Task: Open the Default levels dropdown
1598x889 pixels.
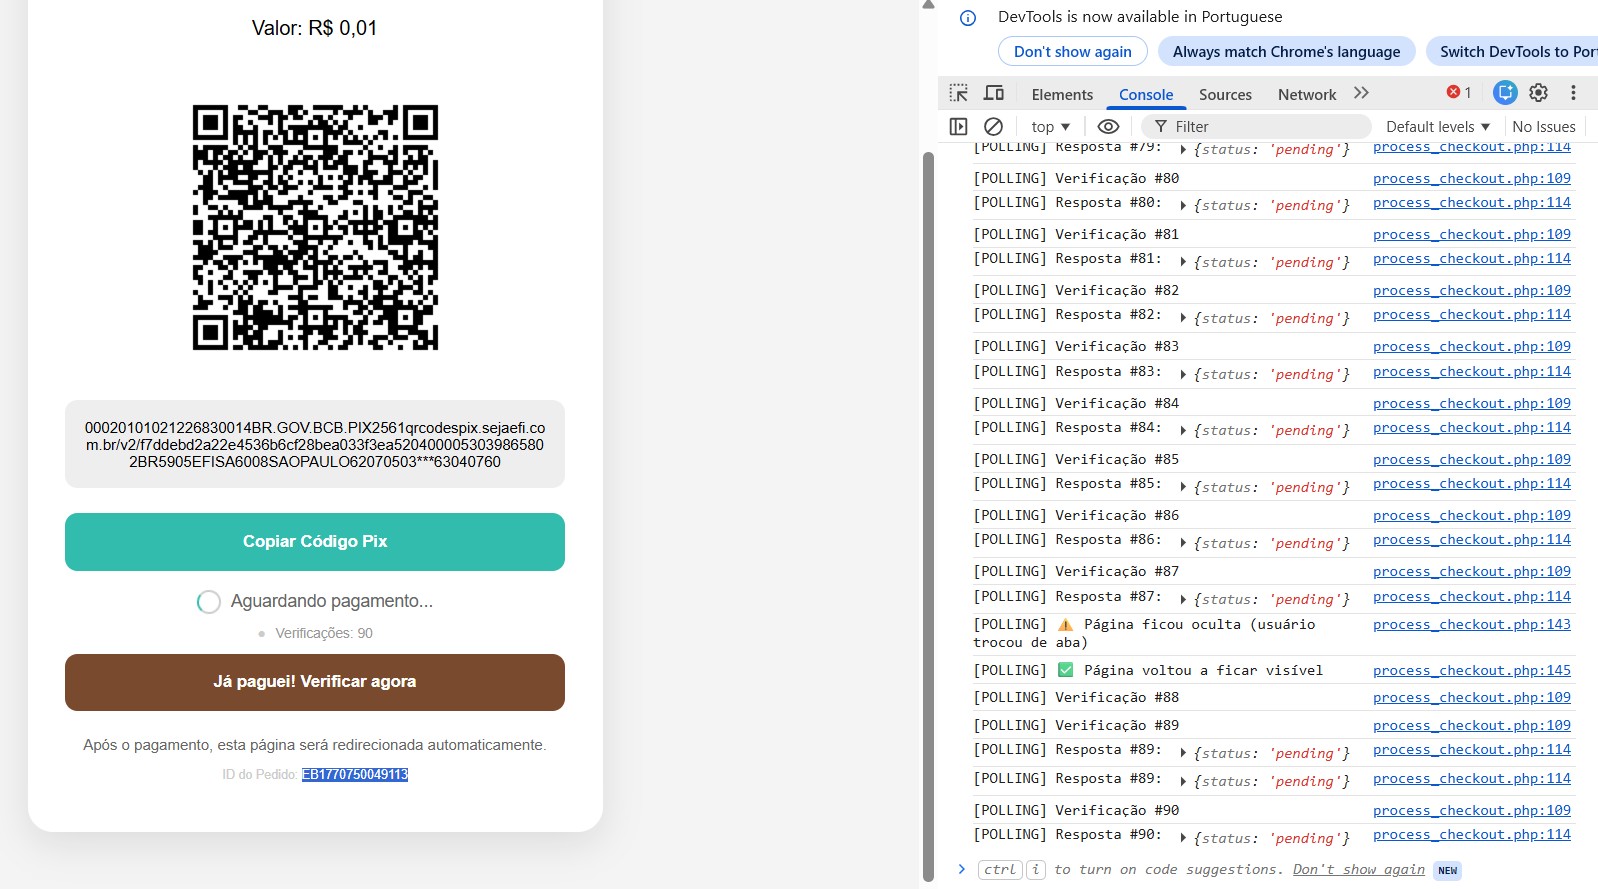Action: [x=1437, y=126]
